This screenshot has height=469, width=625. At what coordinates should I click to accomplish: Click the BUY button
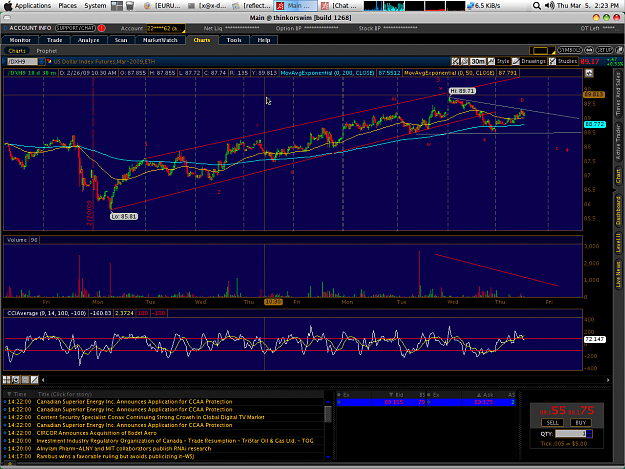(580, 423)
